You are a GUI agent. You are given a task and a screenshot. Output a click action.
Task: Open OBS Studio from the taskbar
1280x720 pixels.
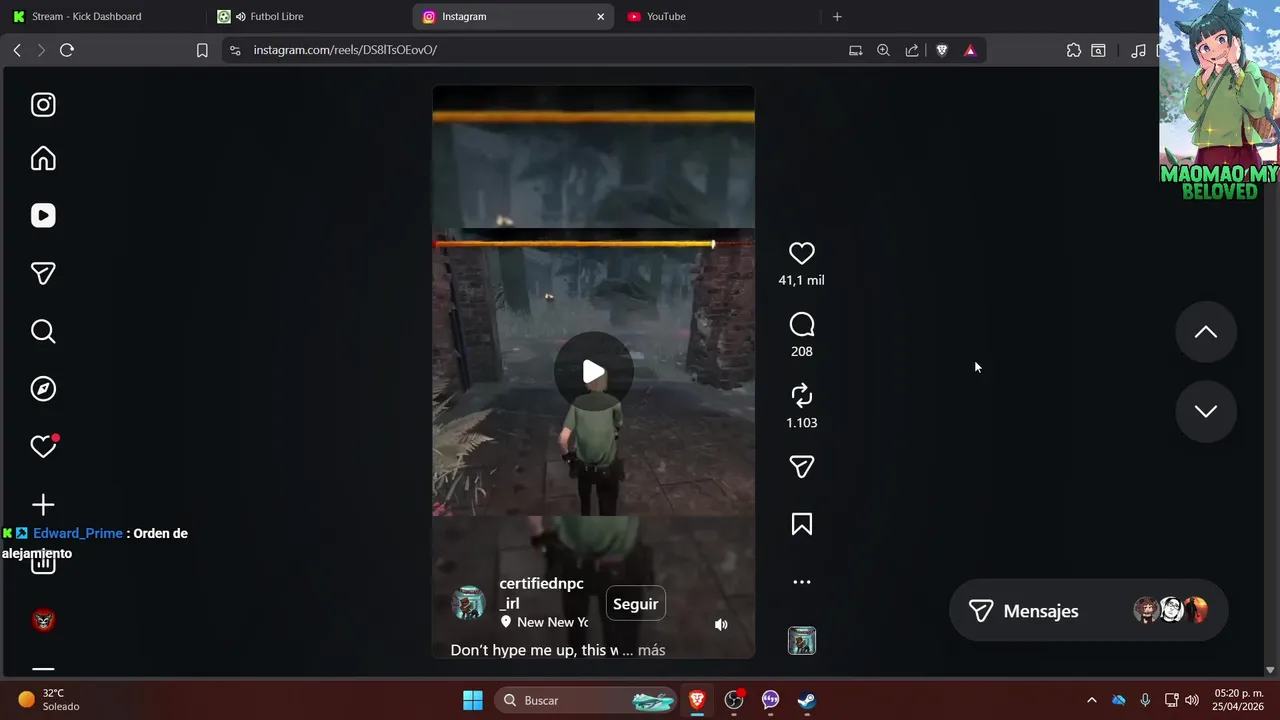pos(735,700)
